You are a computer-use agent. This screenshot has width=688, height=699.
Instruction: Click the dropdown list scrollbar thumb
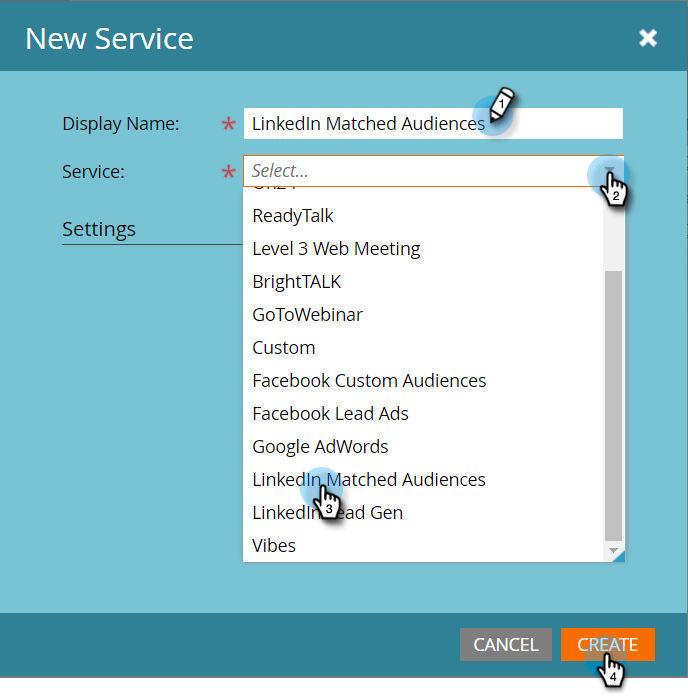(614, 406)
